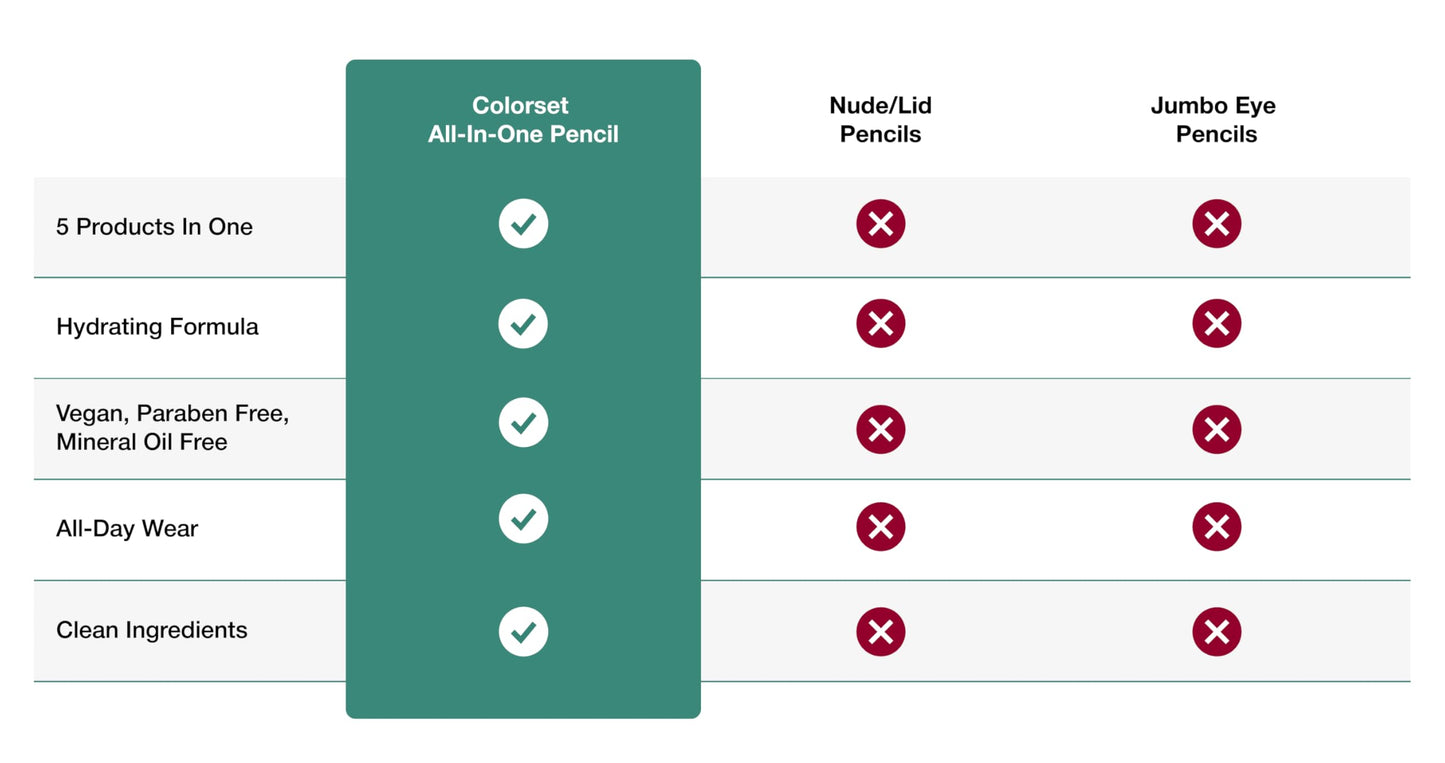Click the Colorset checkmark for 5 Products In One
The width and height of the screenshot is (1445, 763).
pos(523,224)
